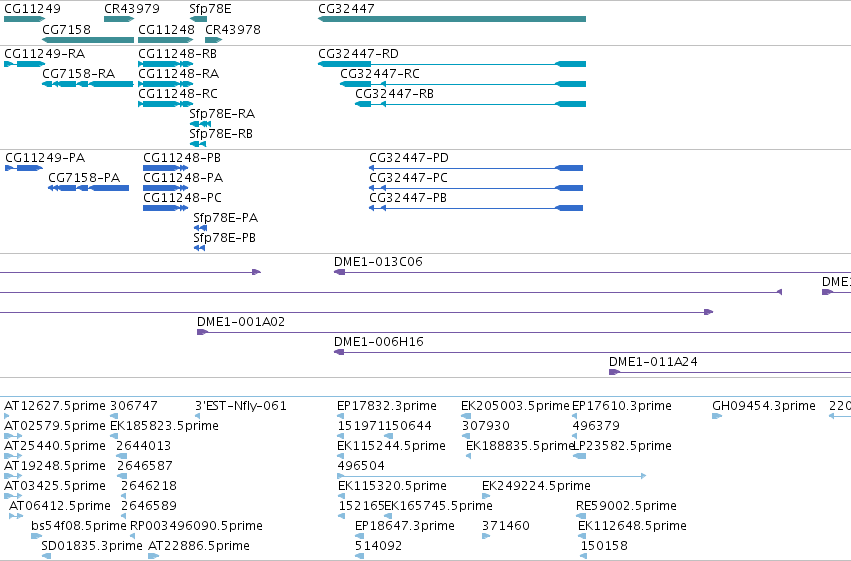Click EST 371460
Viewport: 851px width, 561px height.
pos(486,537)
